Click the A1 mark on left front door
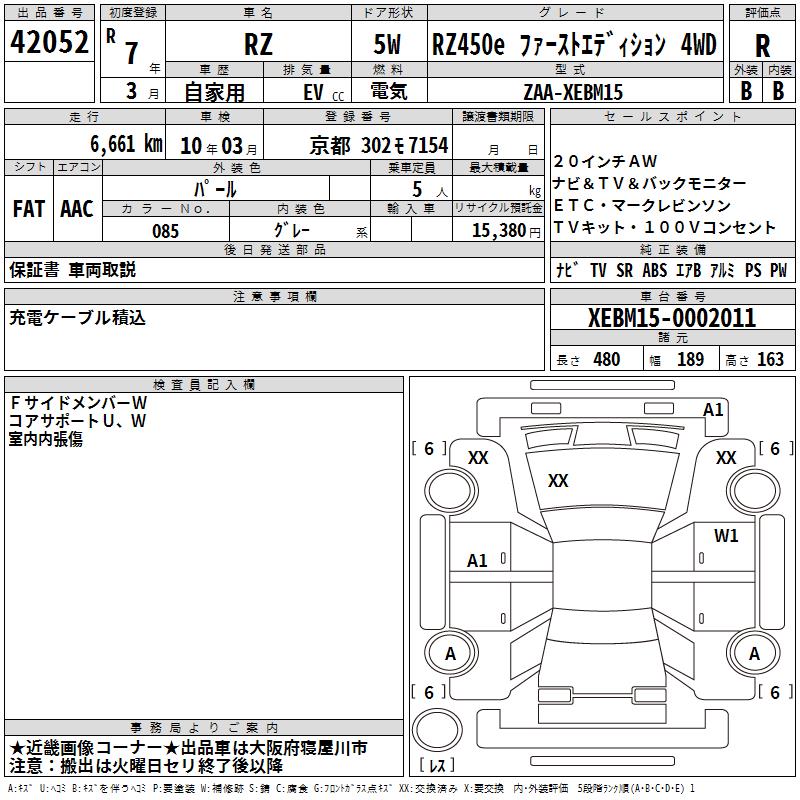This screenshot has width=800, height=800. pos(477,561)
